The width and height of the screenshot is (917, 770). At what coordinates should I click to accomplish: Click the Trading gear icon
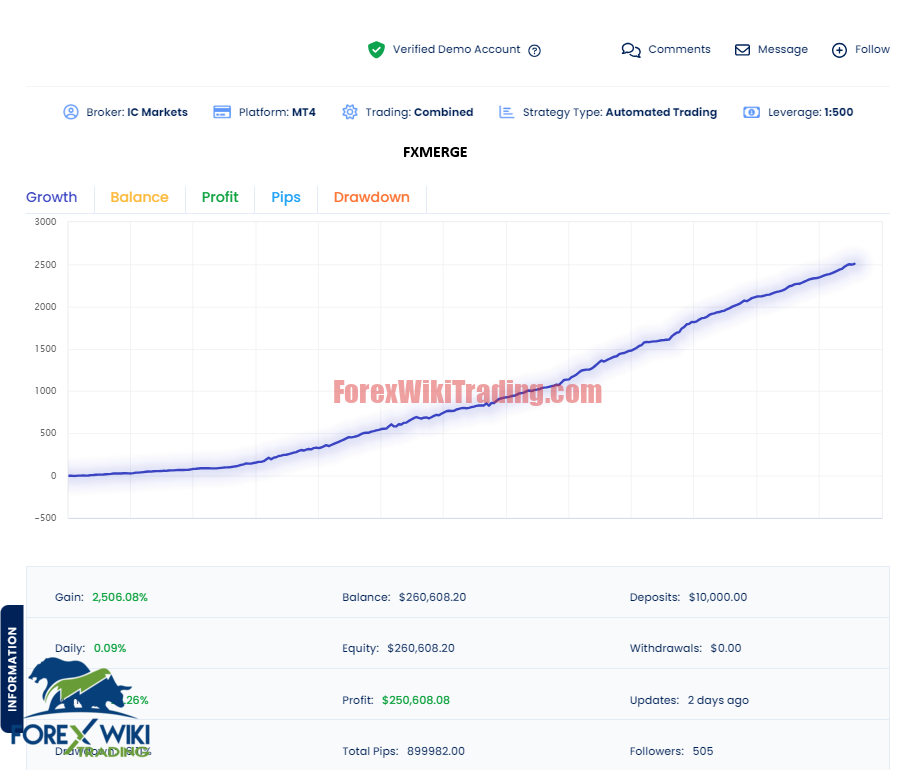pos(350,112)
